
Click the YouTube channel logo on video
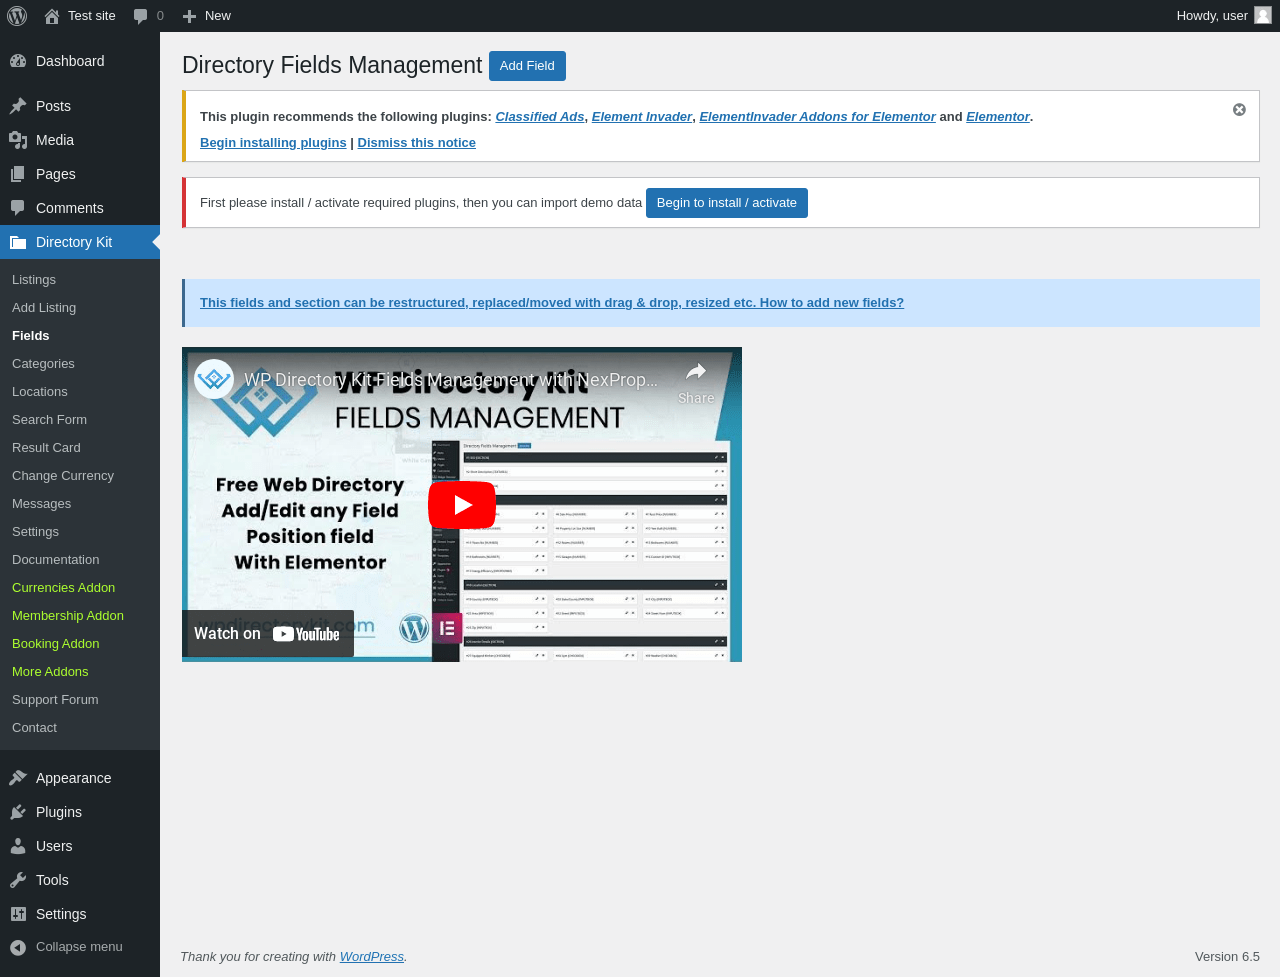coord(214,379)
